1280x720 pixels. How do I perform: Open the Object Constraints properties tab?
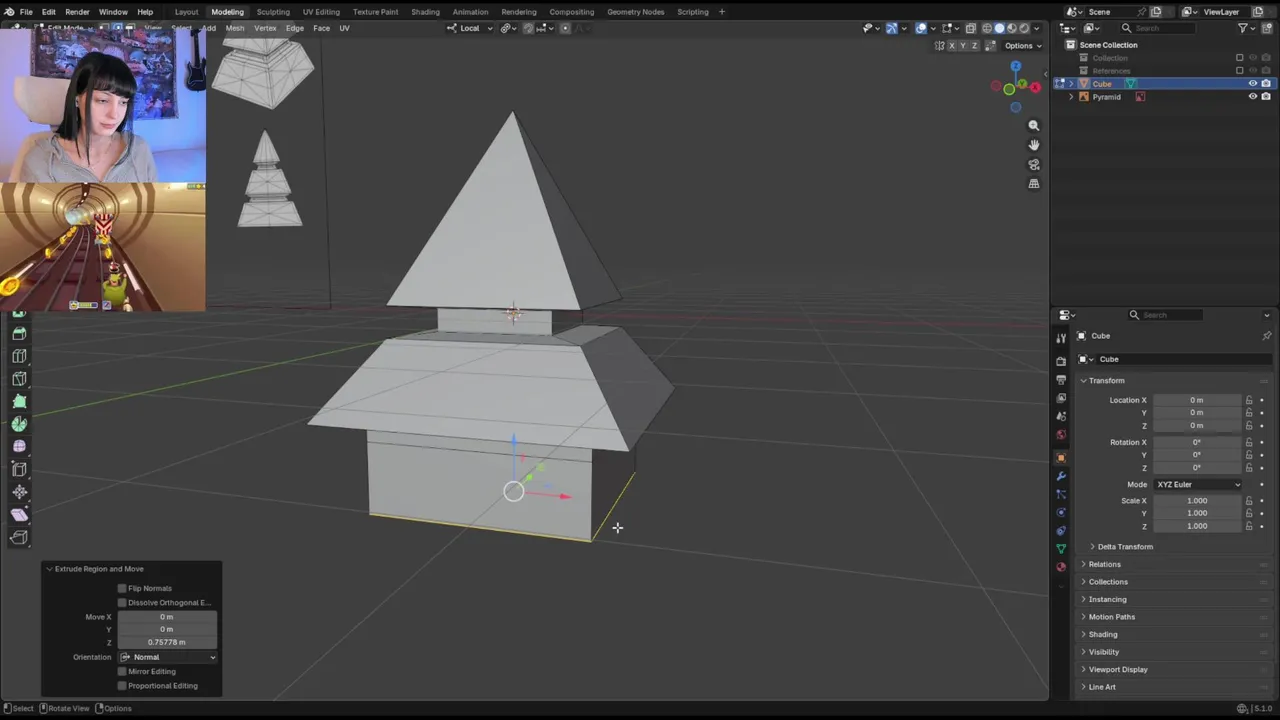(x=1061, y=530)
